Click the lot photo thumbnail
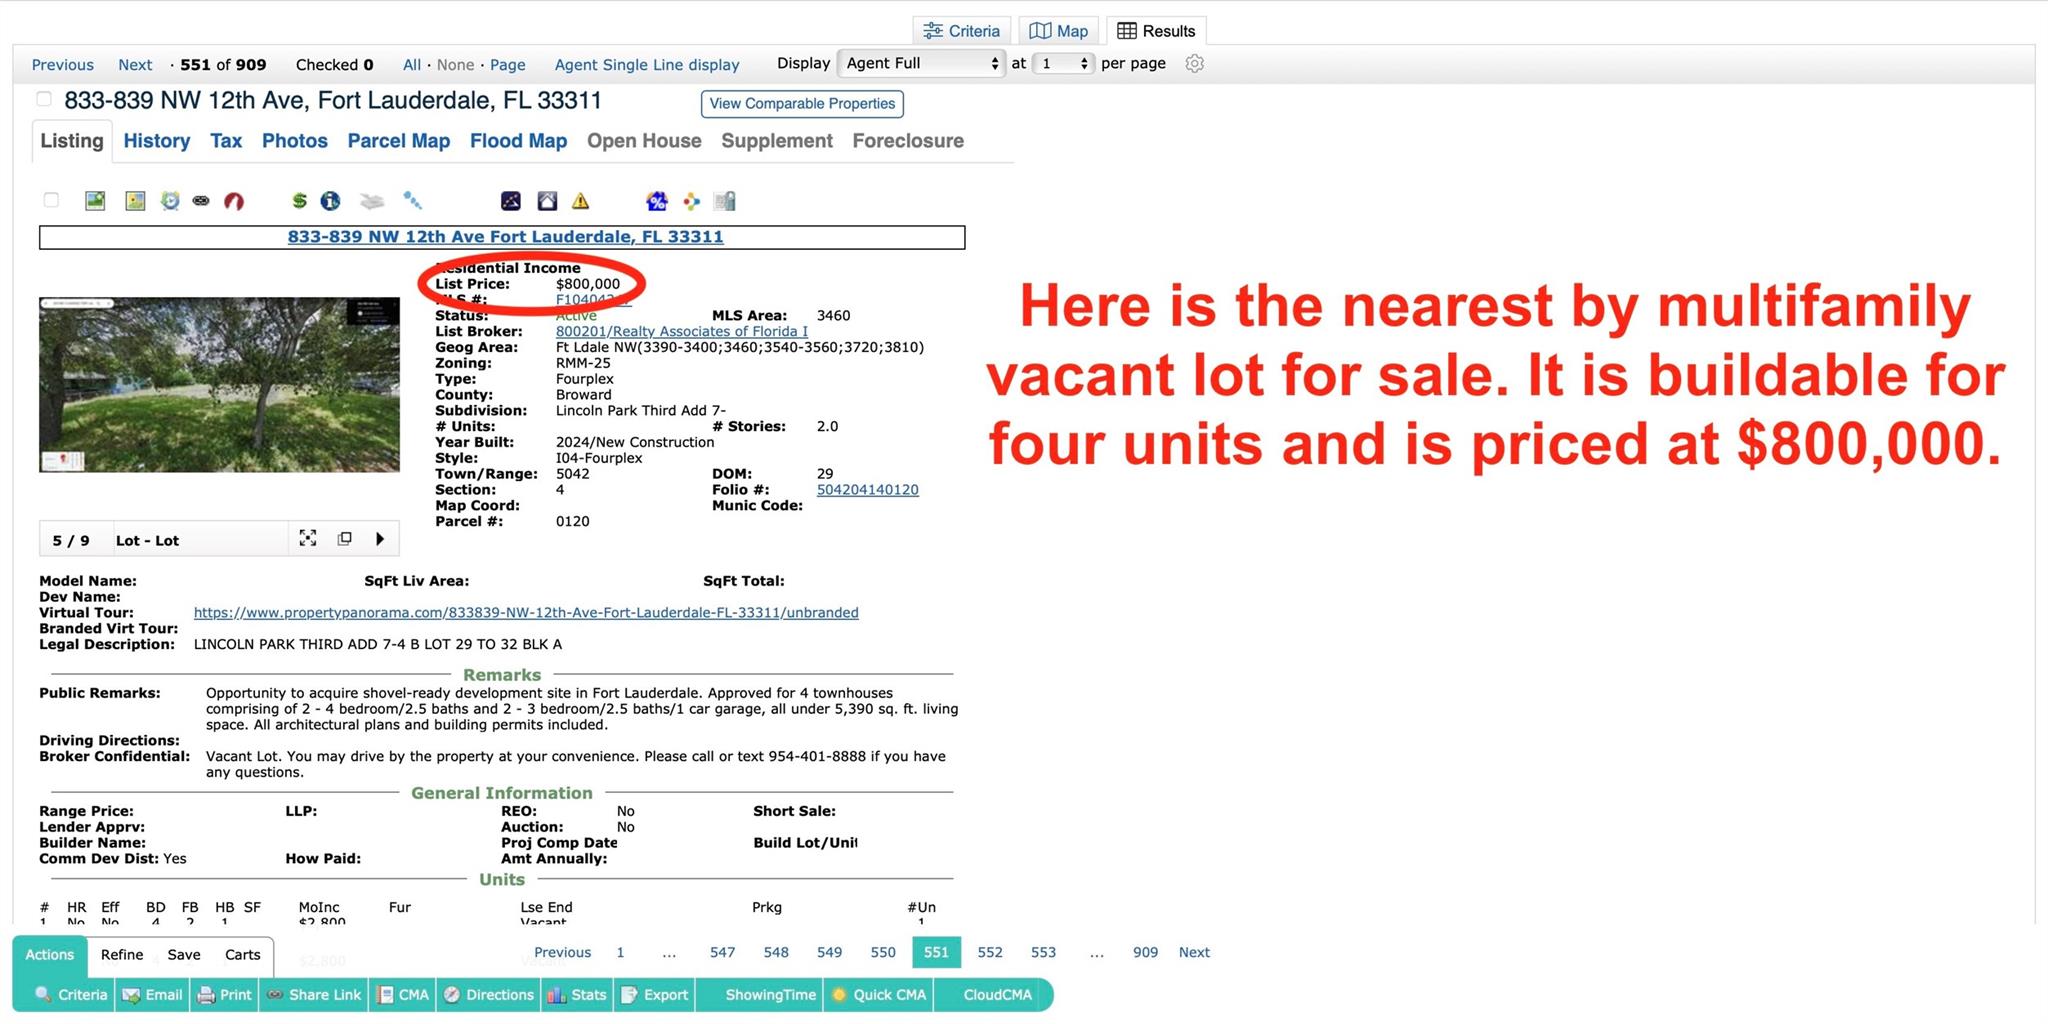 pyautogui.click(x=219, y=385)
